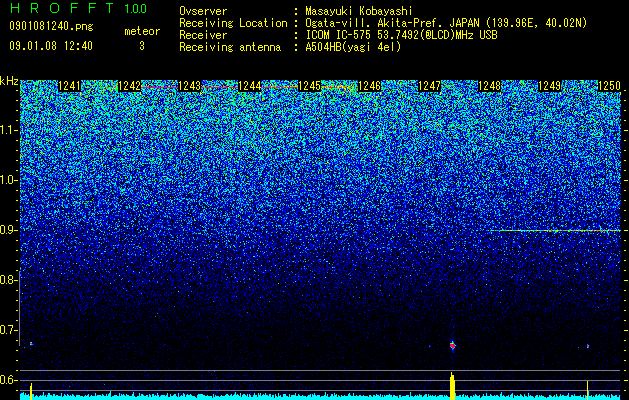Click the 1.1 kHz axis label
The image size is (629, 400).
tap(9, 130)
